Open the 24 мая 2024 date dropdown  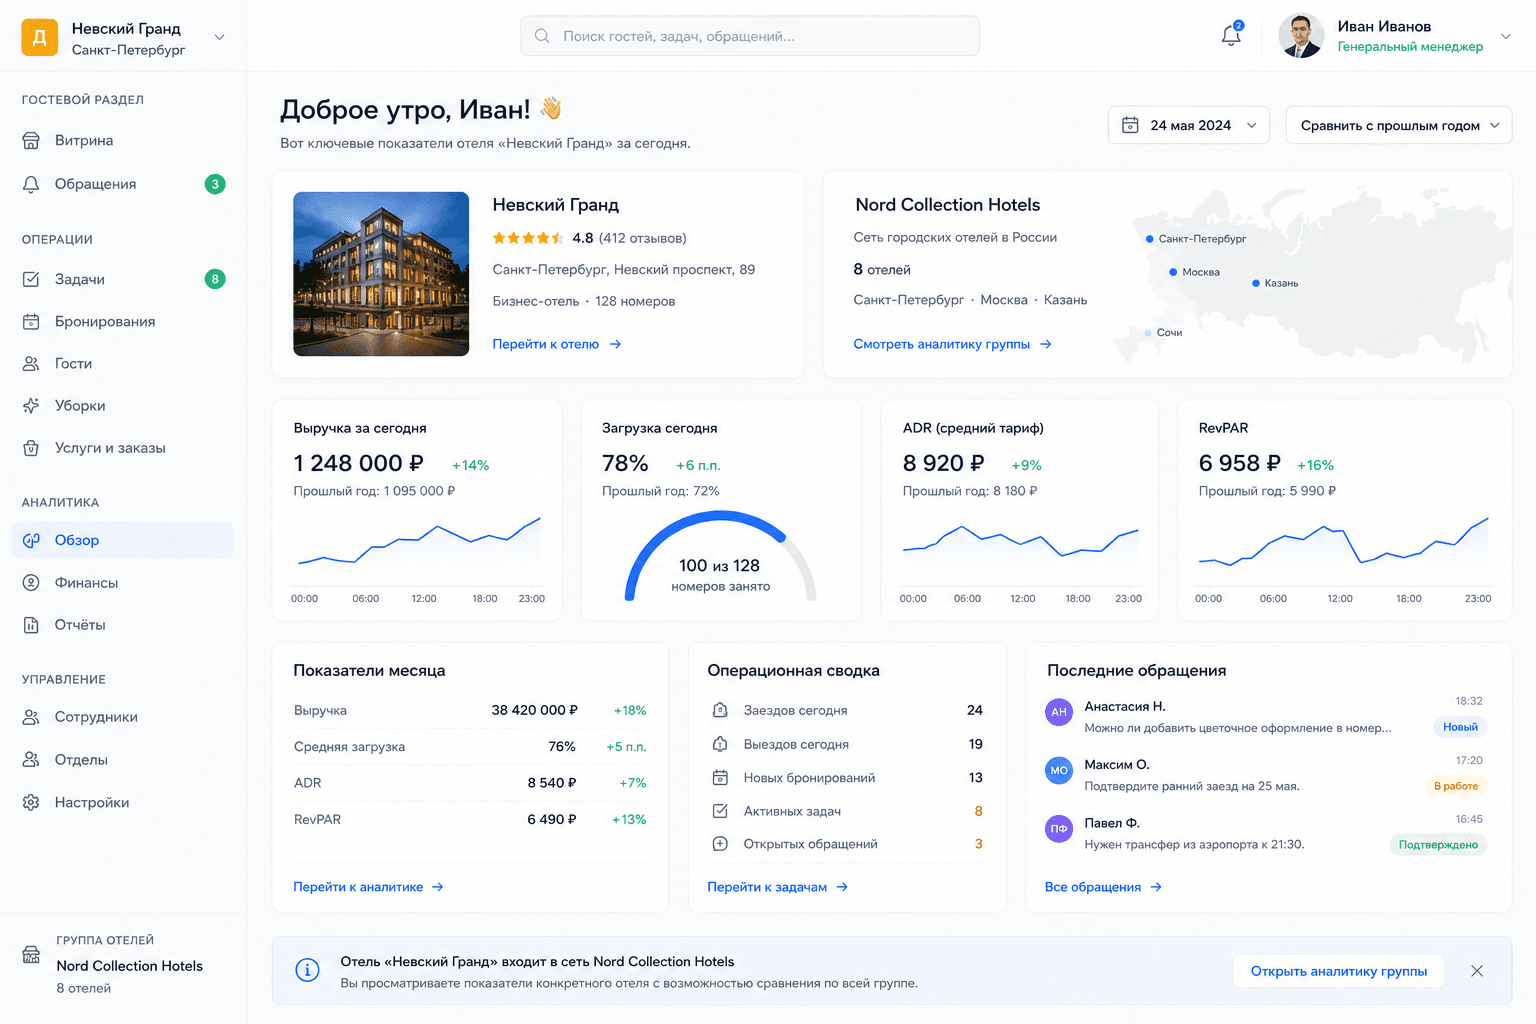tap(1189, 125)
